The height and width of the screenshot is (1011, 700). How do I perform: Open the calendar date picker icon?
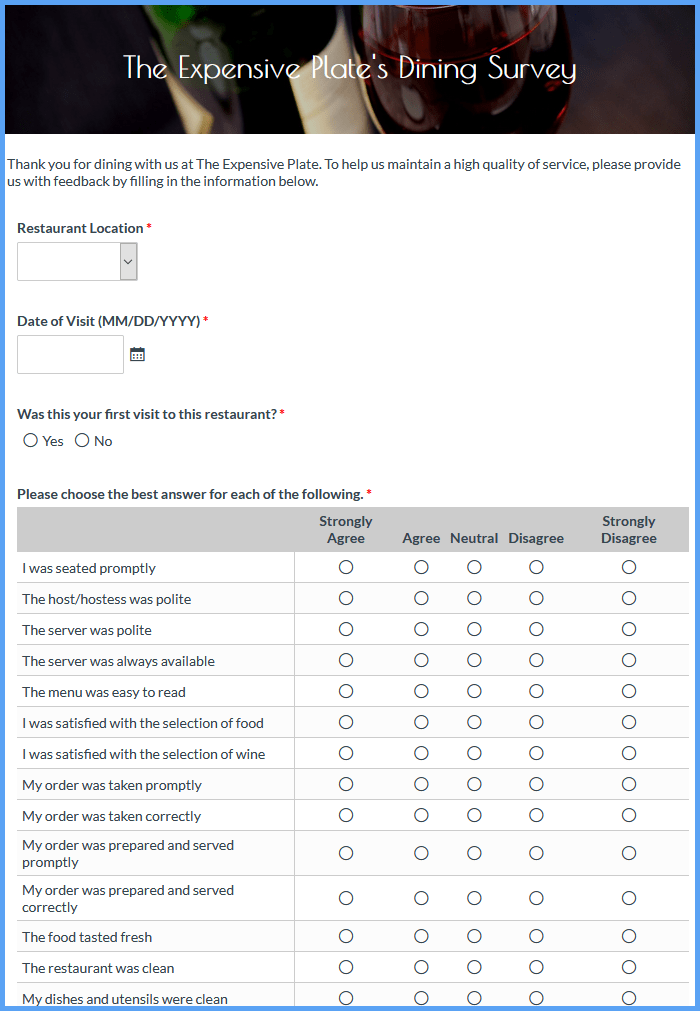pos(137,354)
